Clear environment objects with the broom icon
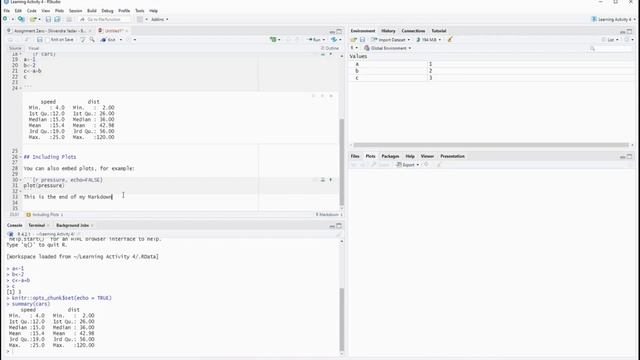This screenshot has width=640, height=360. click(450, 40)
